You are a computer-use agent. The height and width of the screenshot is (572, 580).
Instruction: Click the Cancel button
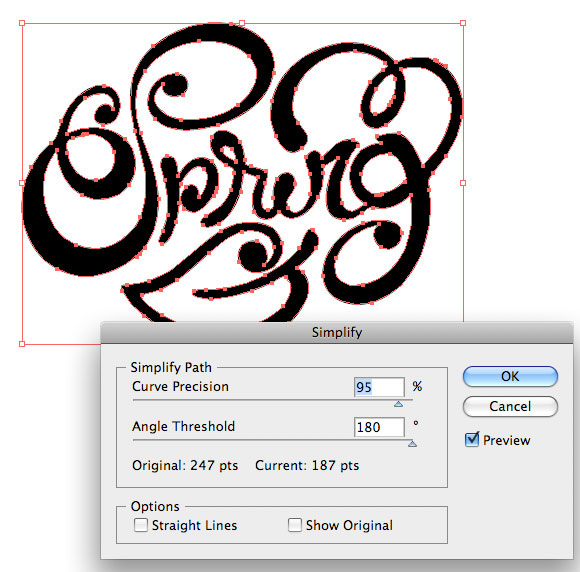(x=510, y=406)
